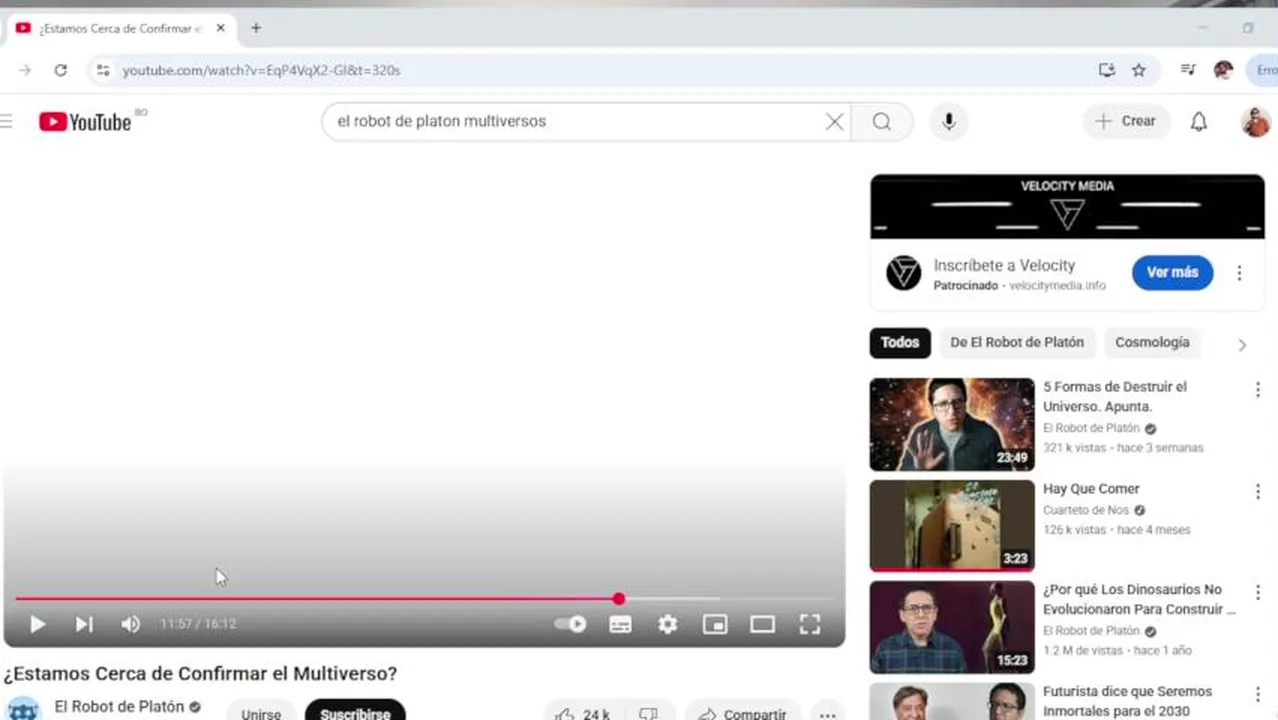Viewport: 1278px width, 720px height.
Task: Open the hamburger guide menu
Action: point(6,121)
